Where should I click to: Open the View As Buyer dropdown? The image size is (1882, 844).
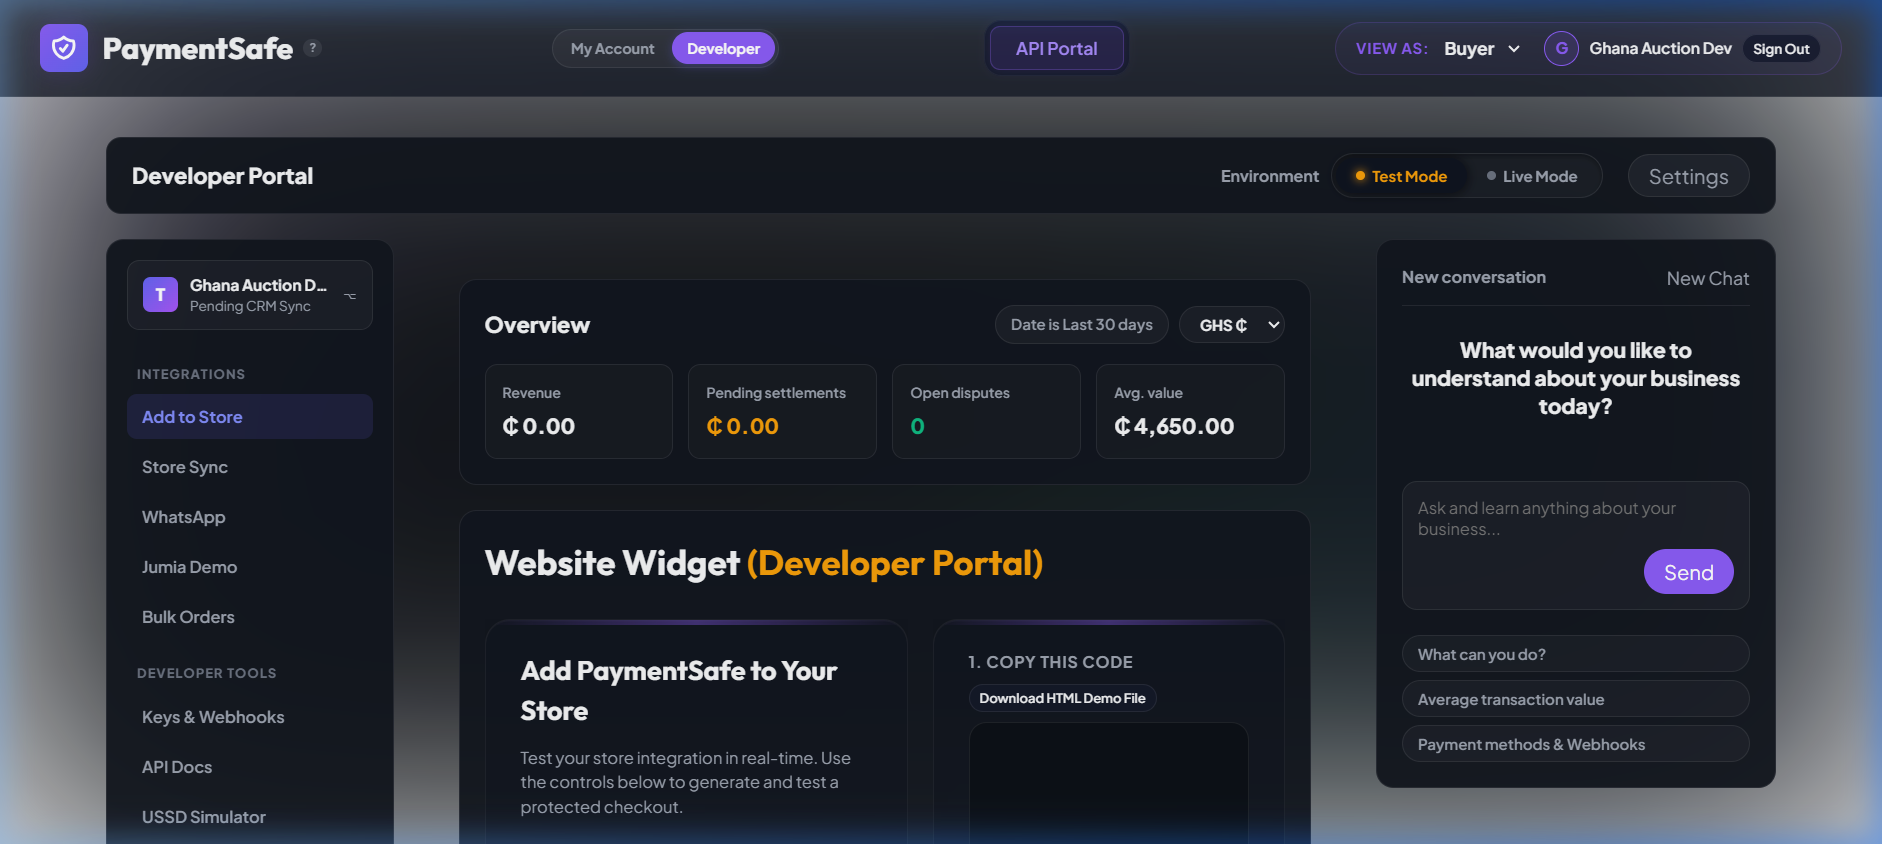(1482, 48)
